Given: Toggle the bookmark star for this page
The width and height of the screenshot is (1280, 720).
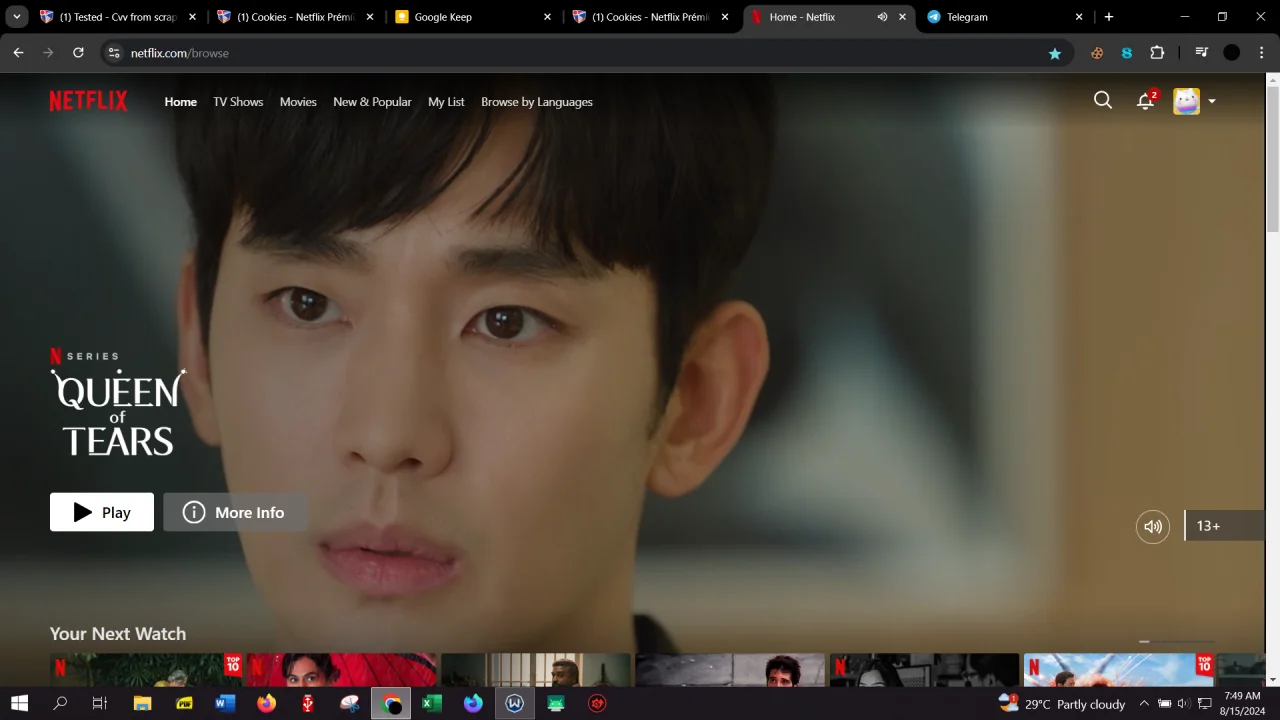Looking at the screenshot, I should 1054,53.
